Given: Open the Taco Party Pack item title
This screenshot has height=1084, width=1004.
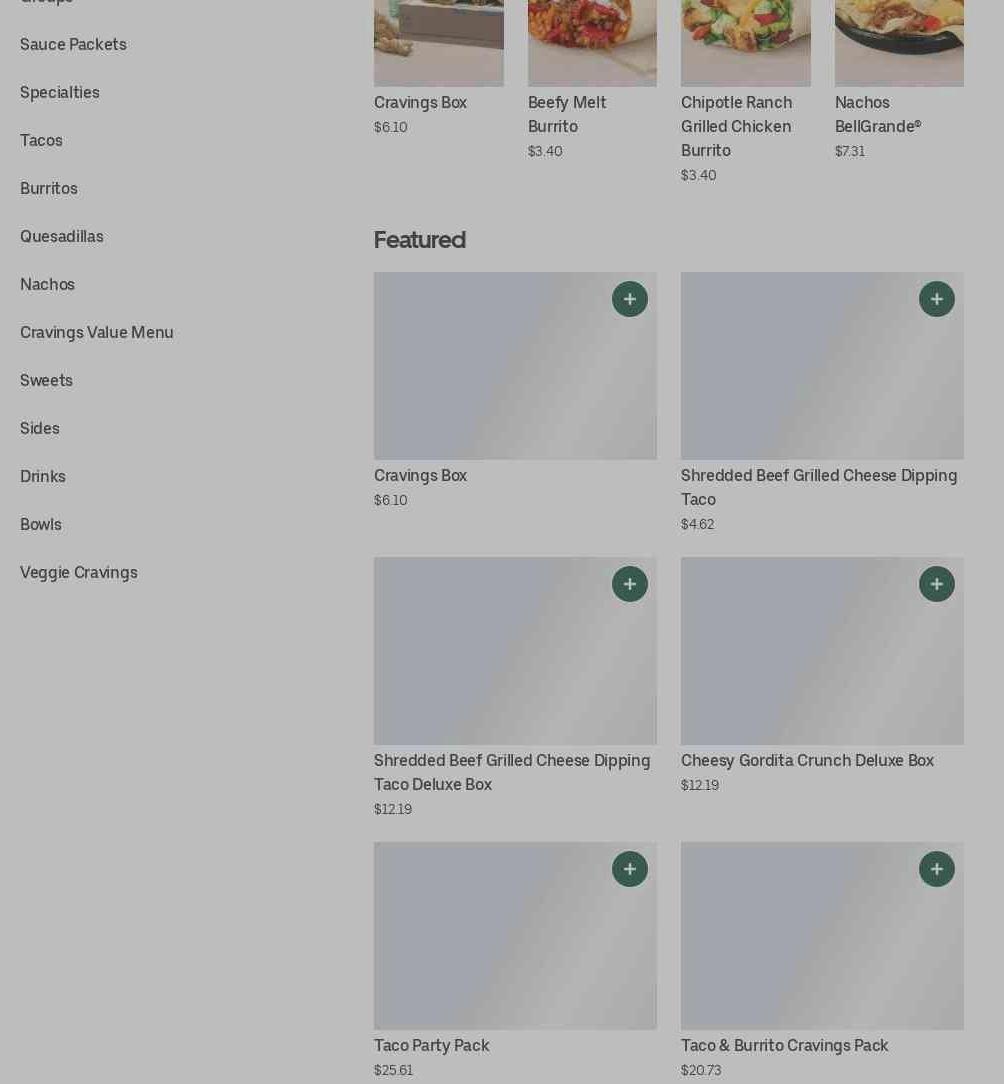Looking at the screenshot, I should tap(431, 1045).
